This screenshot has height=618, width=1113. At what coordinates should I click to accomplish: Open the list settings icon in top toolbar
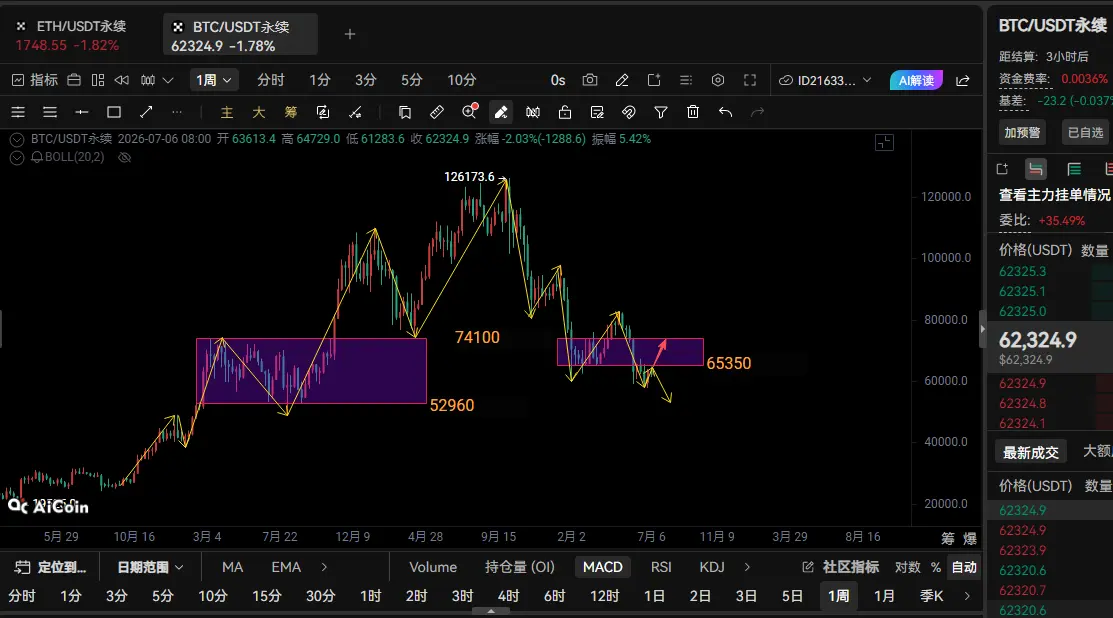686,80
